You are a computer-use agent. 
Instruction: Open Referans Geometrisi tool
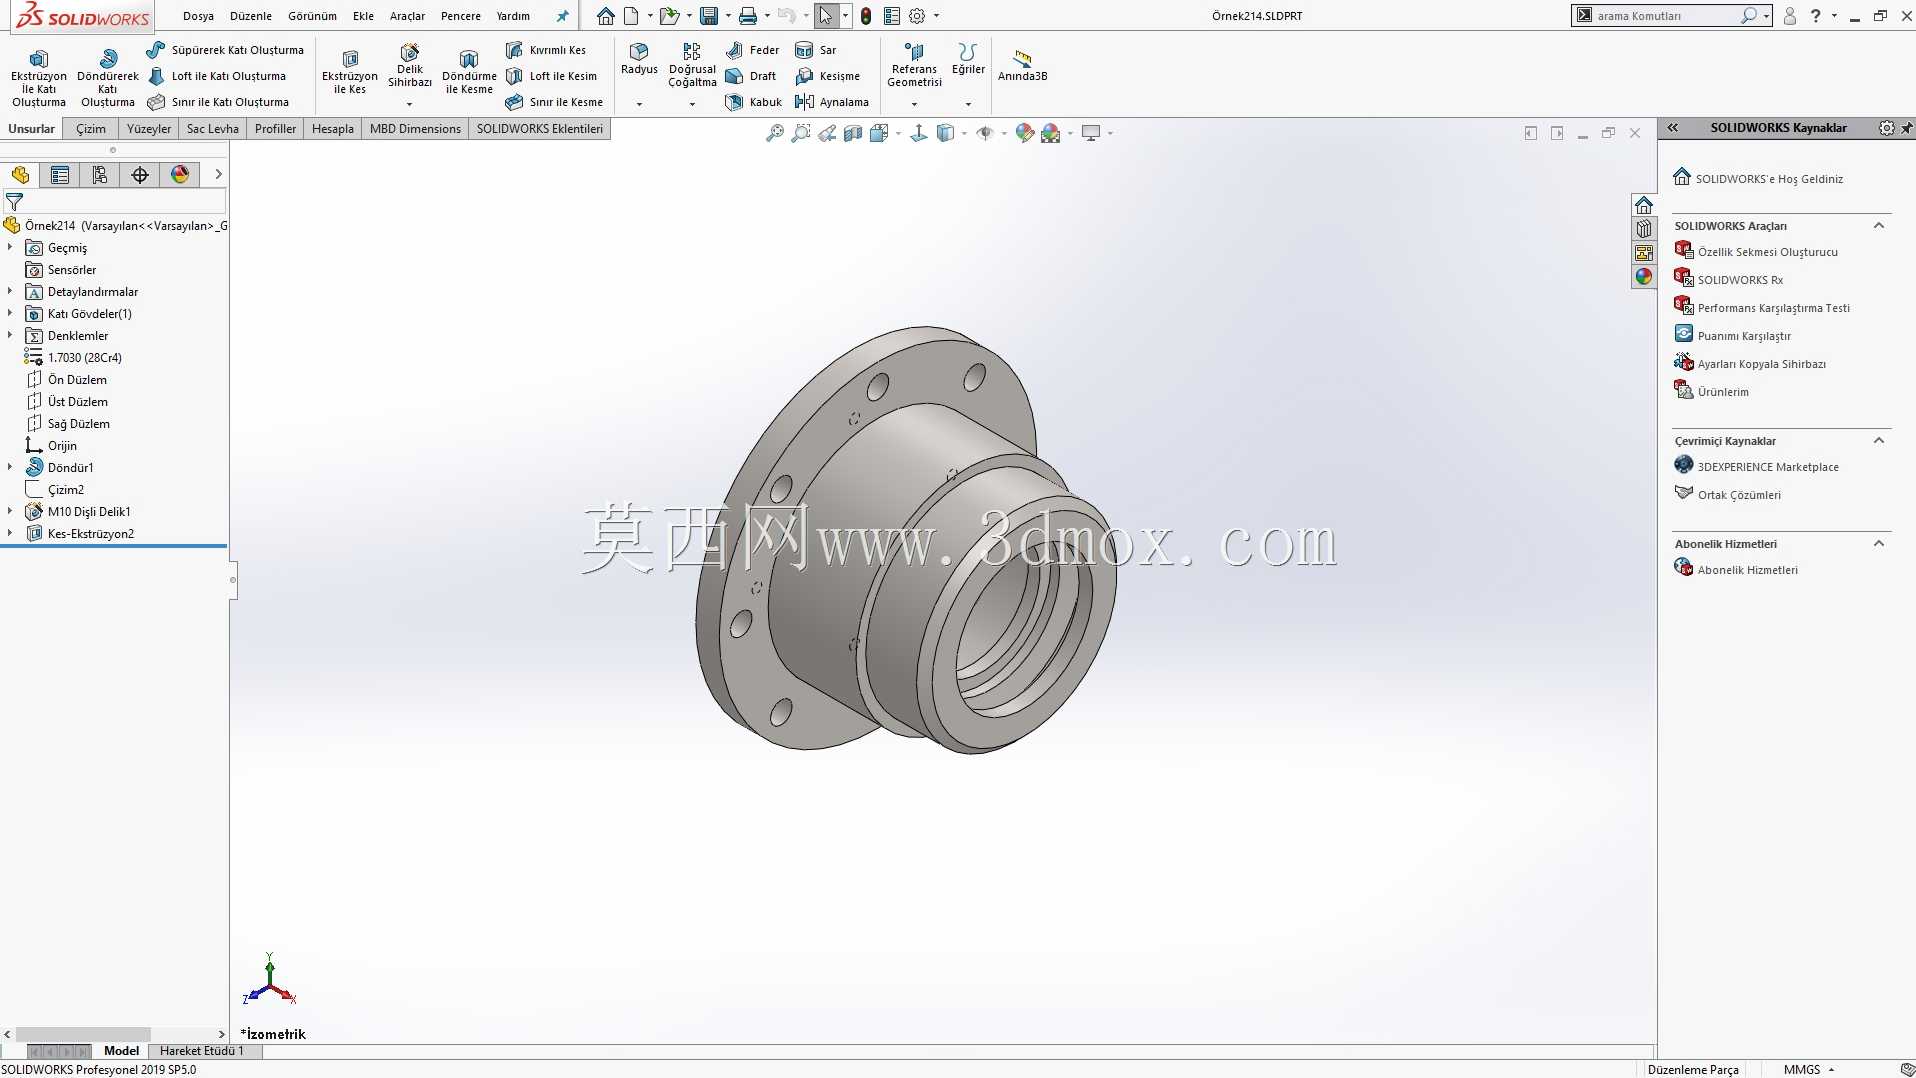coord(914,66)
